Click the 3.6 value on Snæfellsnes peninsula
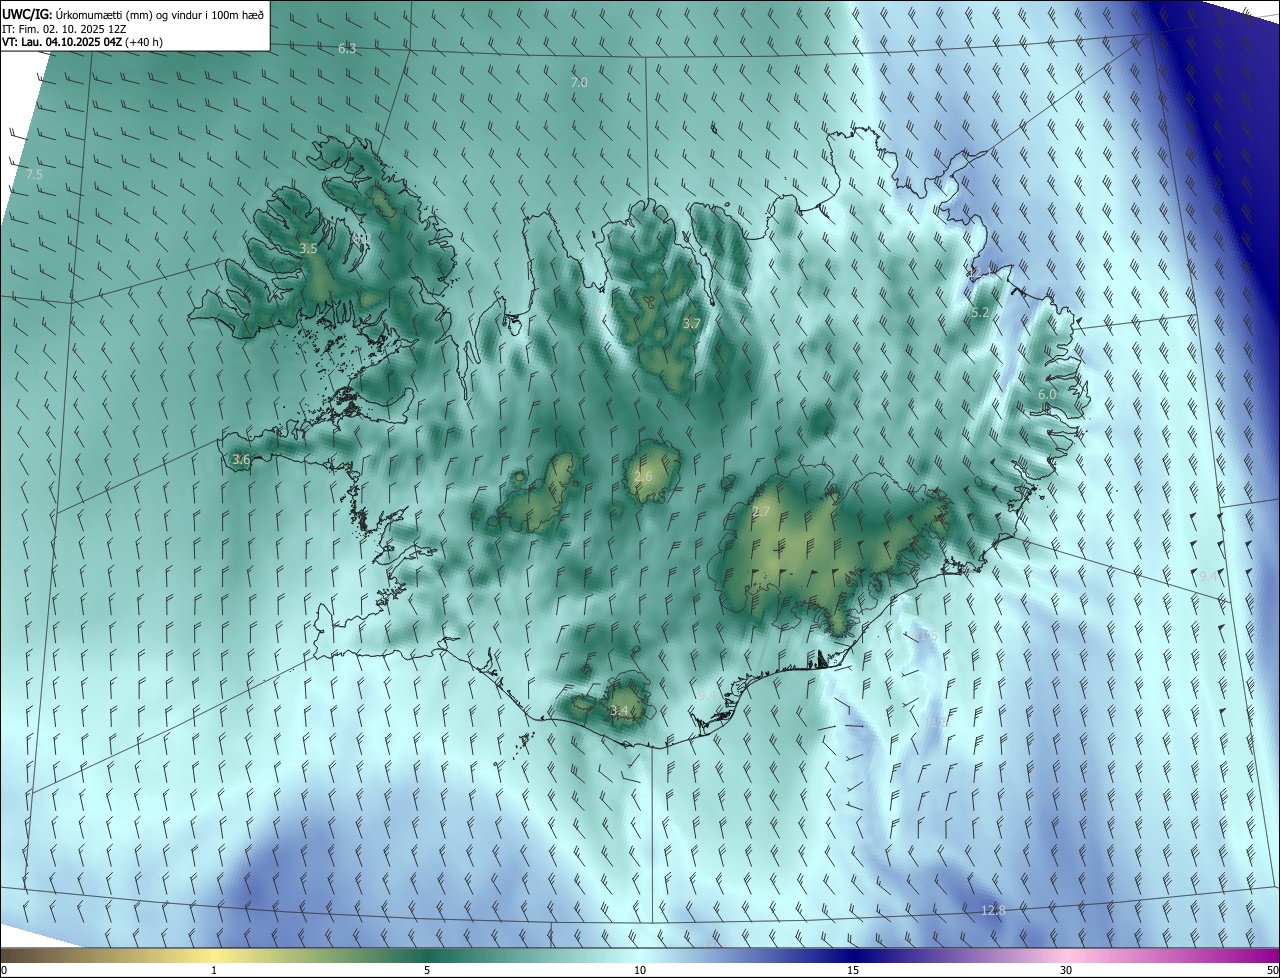This screenshot has height=978, width=1280. 241,459
